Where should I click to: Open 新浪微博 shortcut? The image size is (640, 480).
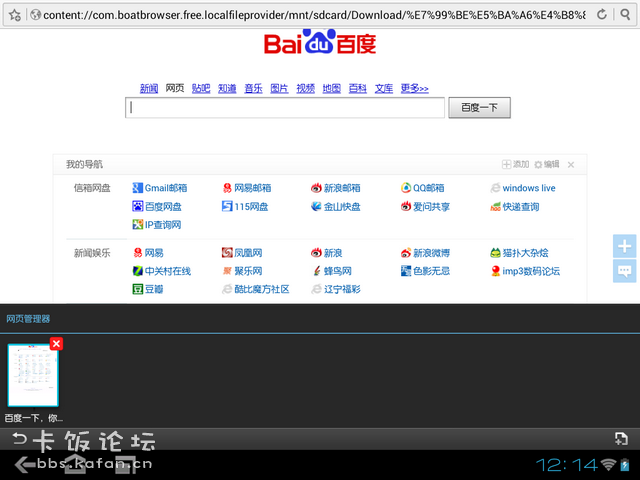[425, 253]
